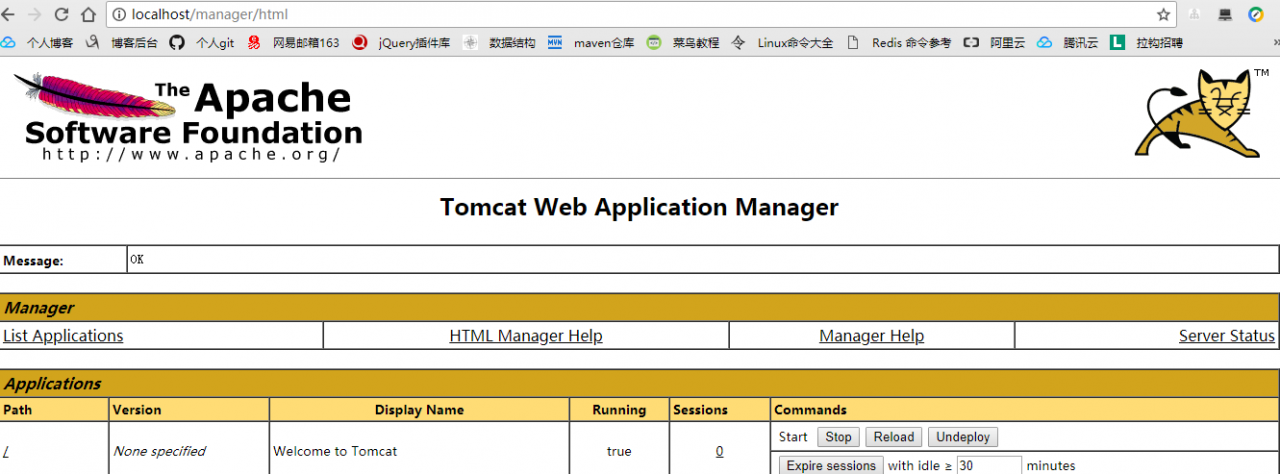Click the faded gray extension icon
The image size is (1280, 474).
point(1194,15)
